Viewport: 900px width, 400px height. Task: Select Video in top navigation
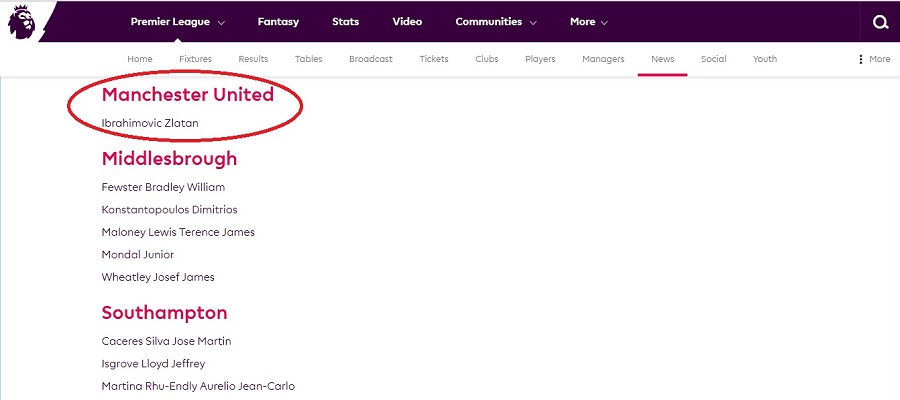coord(407,22)
